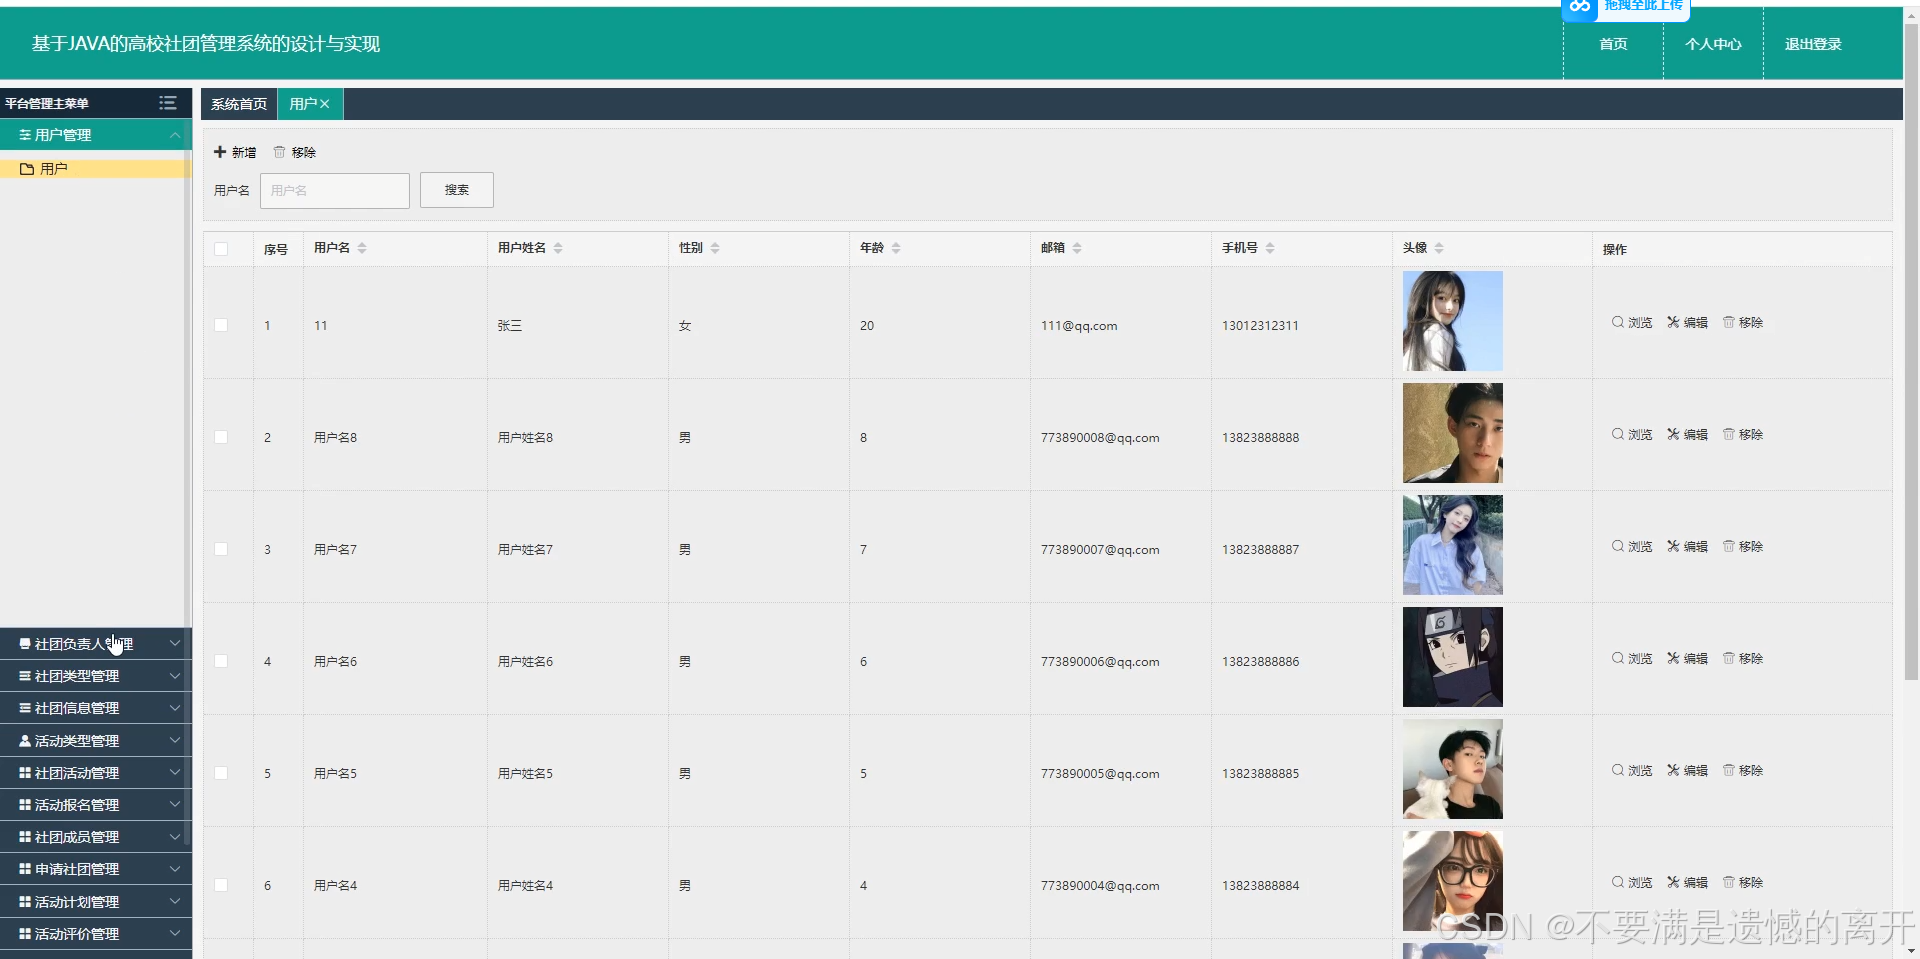
Task: Click the plus icon for 新增
Action: (220, 152)
